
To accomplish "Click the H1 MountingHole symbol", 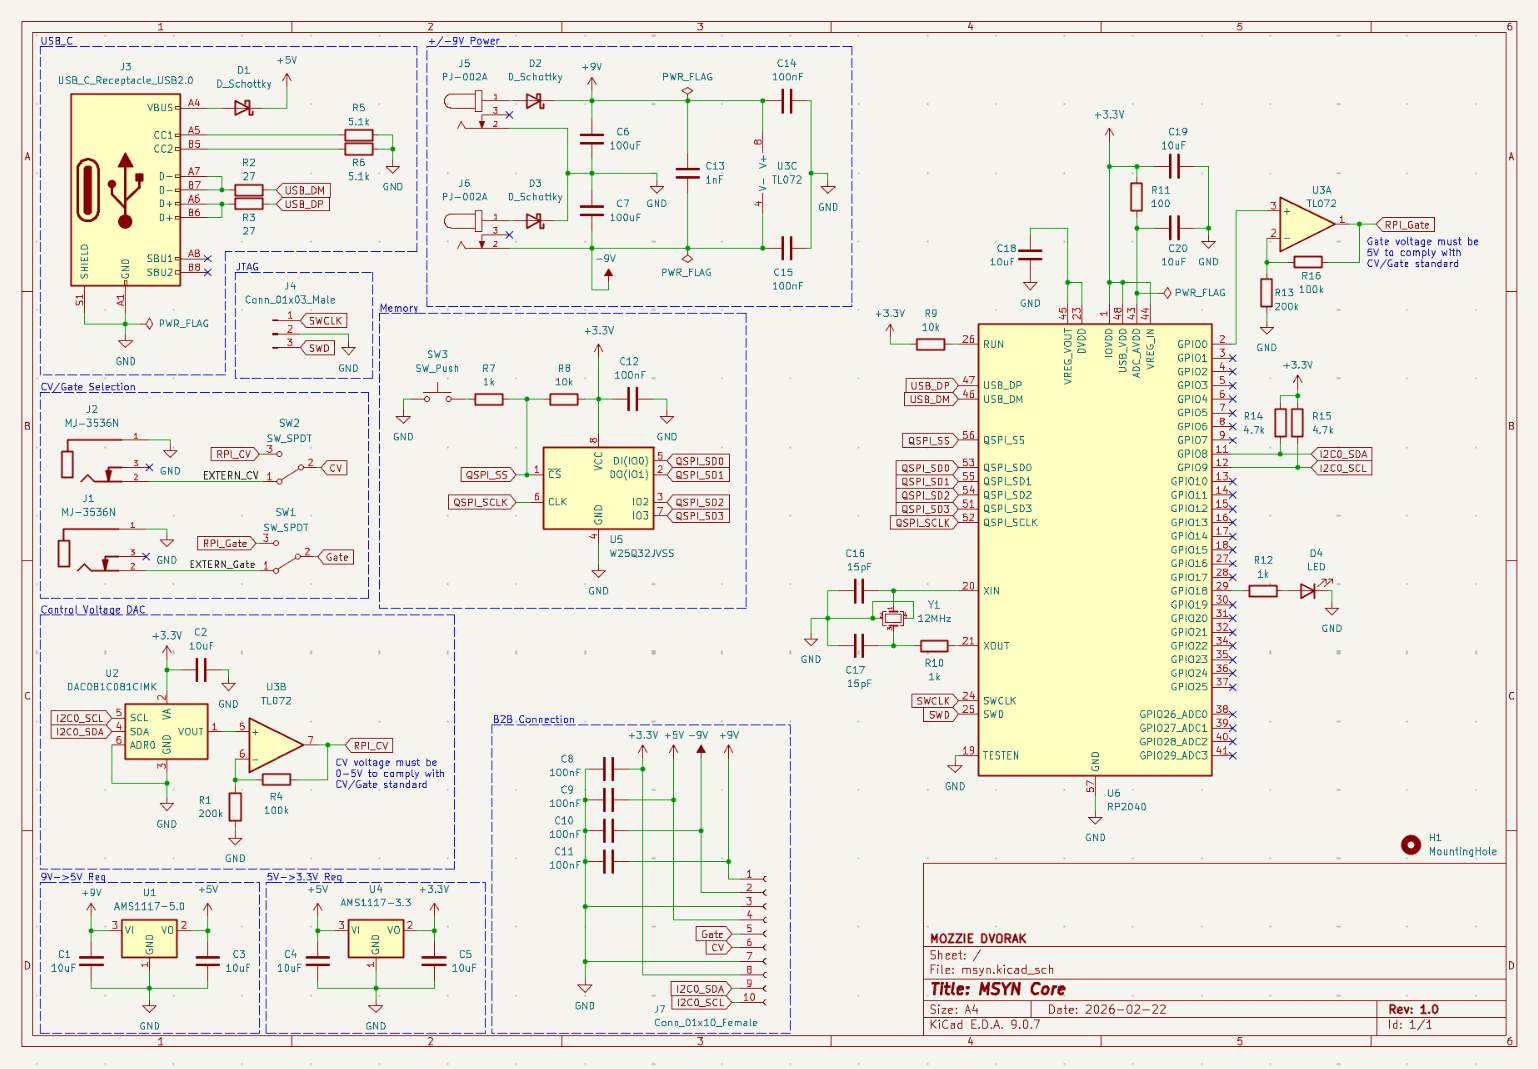I will (1411, 845).
